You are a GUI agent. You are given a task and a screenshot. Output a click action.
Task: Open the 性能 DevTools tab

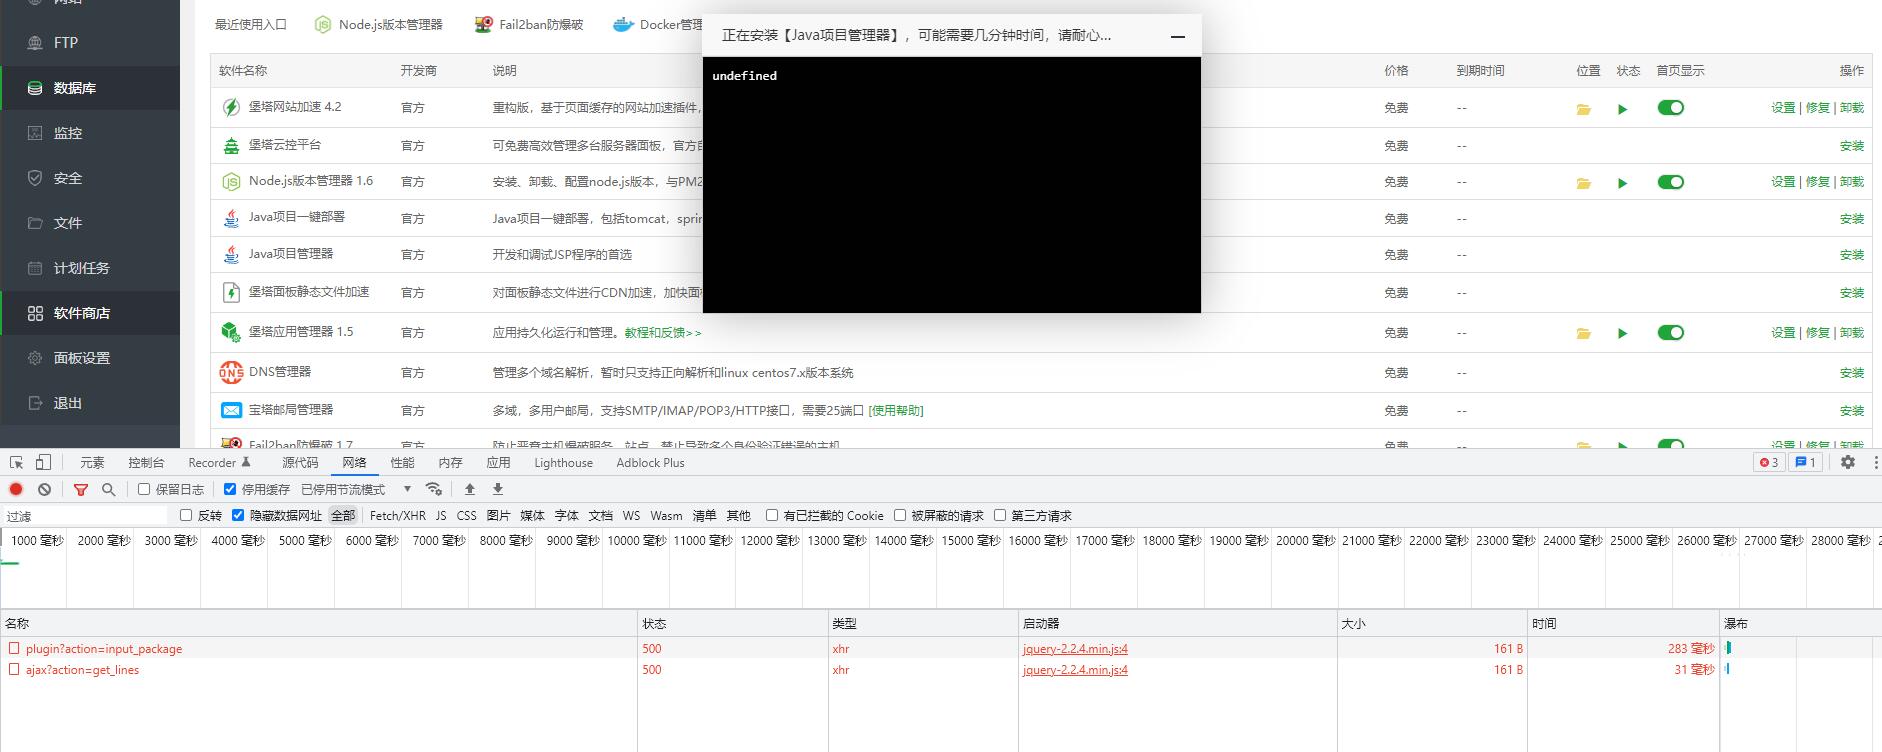[402, 463]
